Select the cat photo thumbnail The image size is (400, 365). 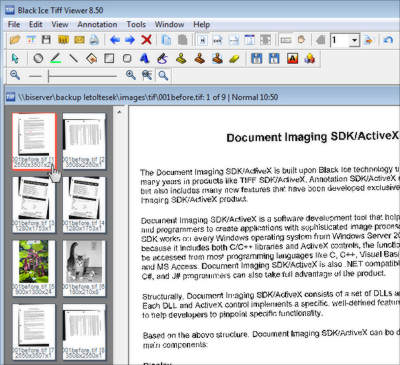(x=84, y=268)
